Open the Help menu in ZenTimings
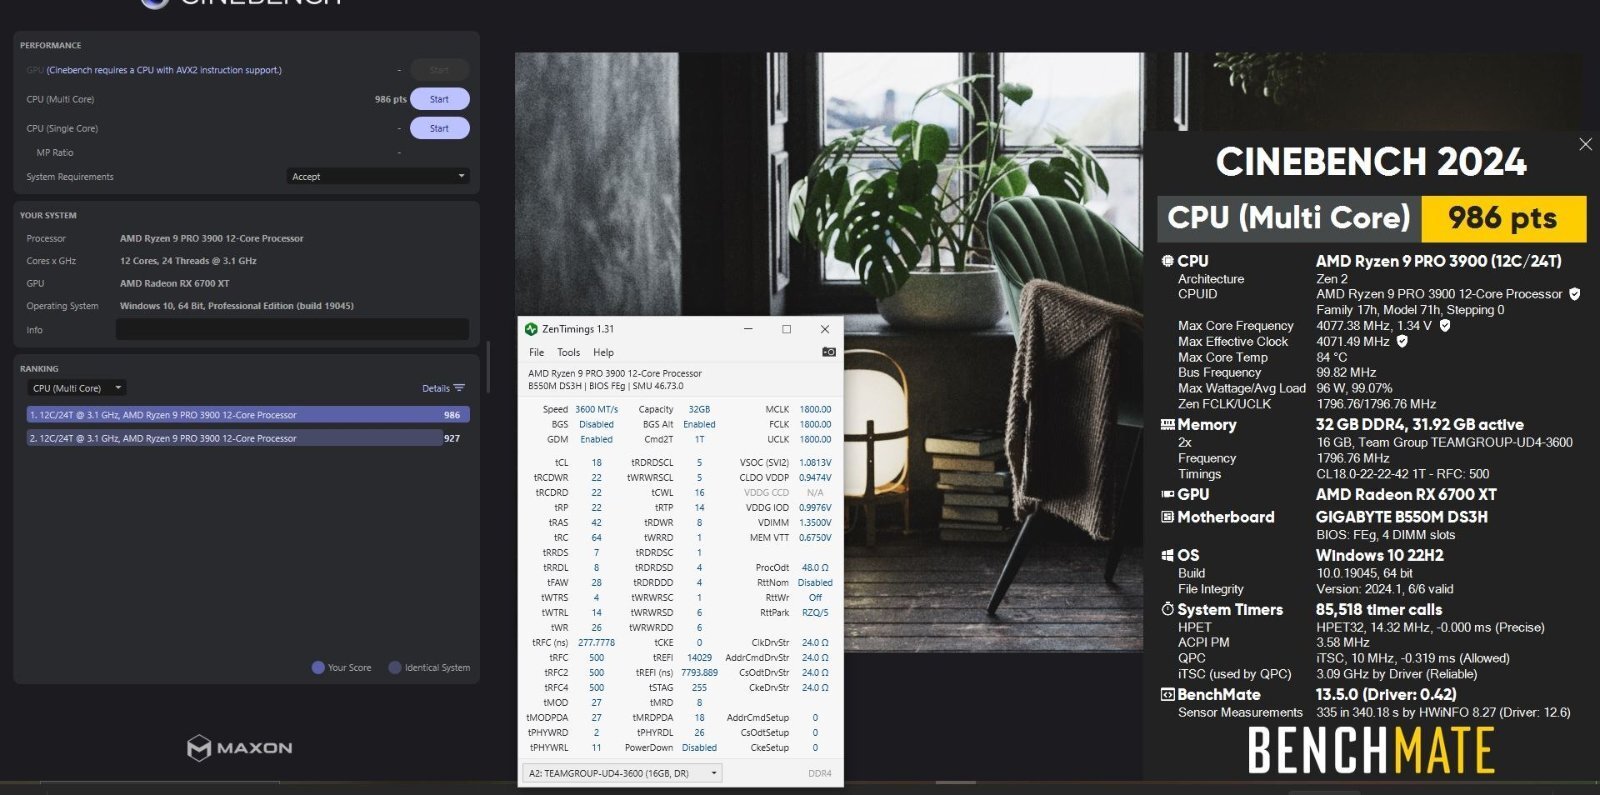Screen dimensions: 1600x795 coord(603,352)
